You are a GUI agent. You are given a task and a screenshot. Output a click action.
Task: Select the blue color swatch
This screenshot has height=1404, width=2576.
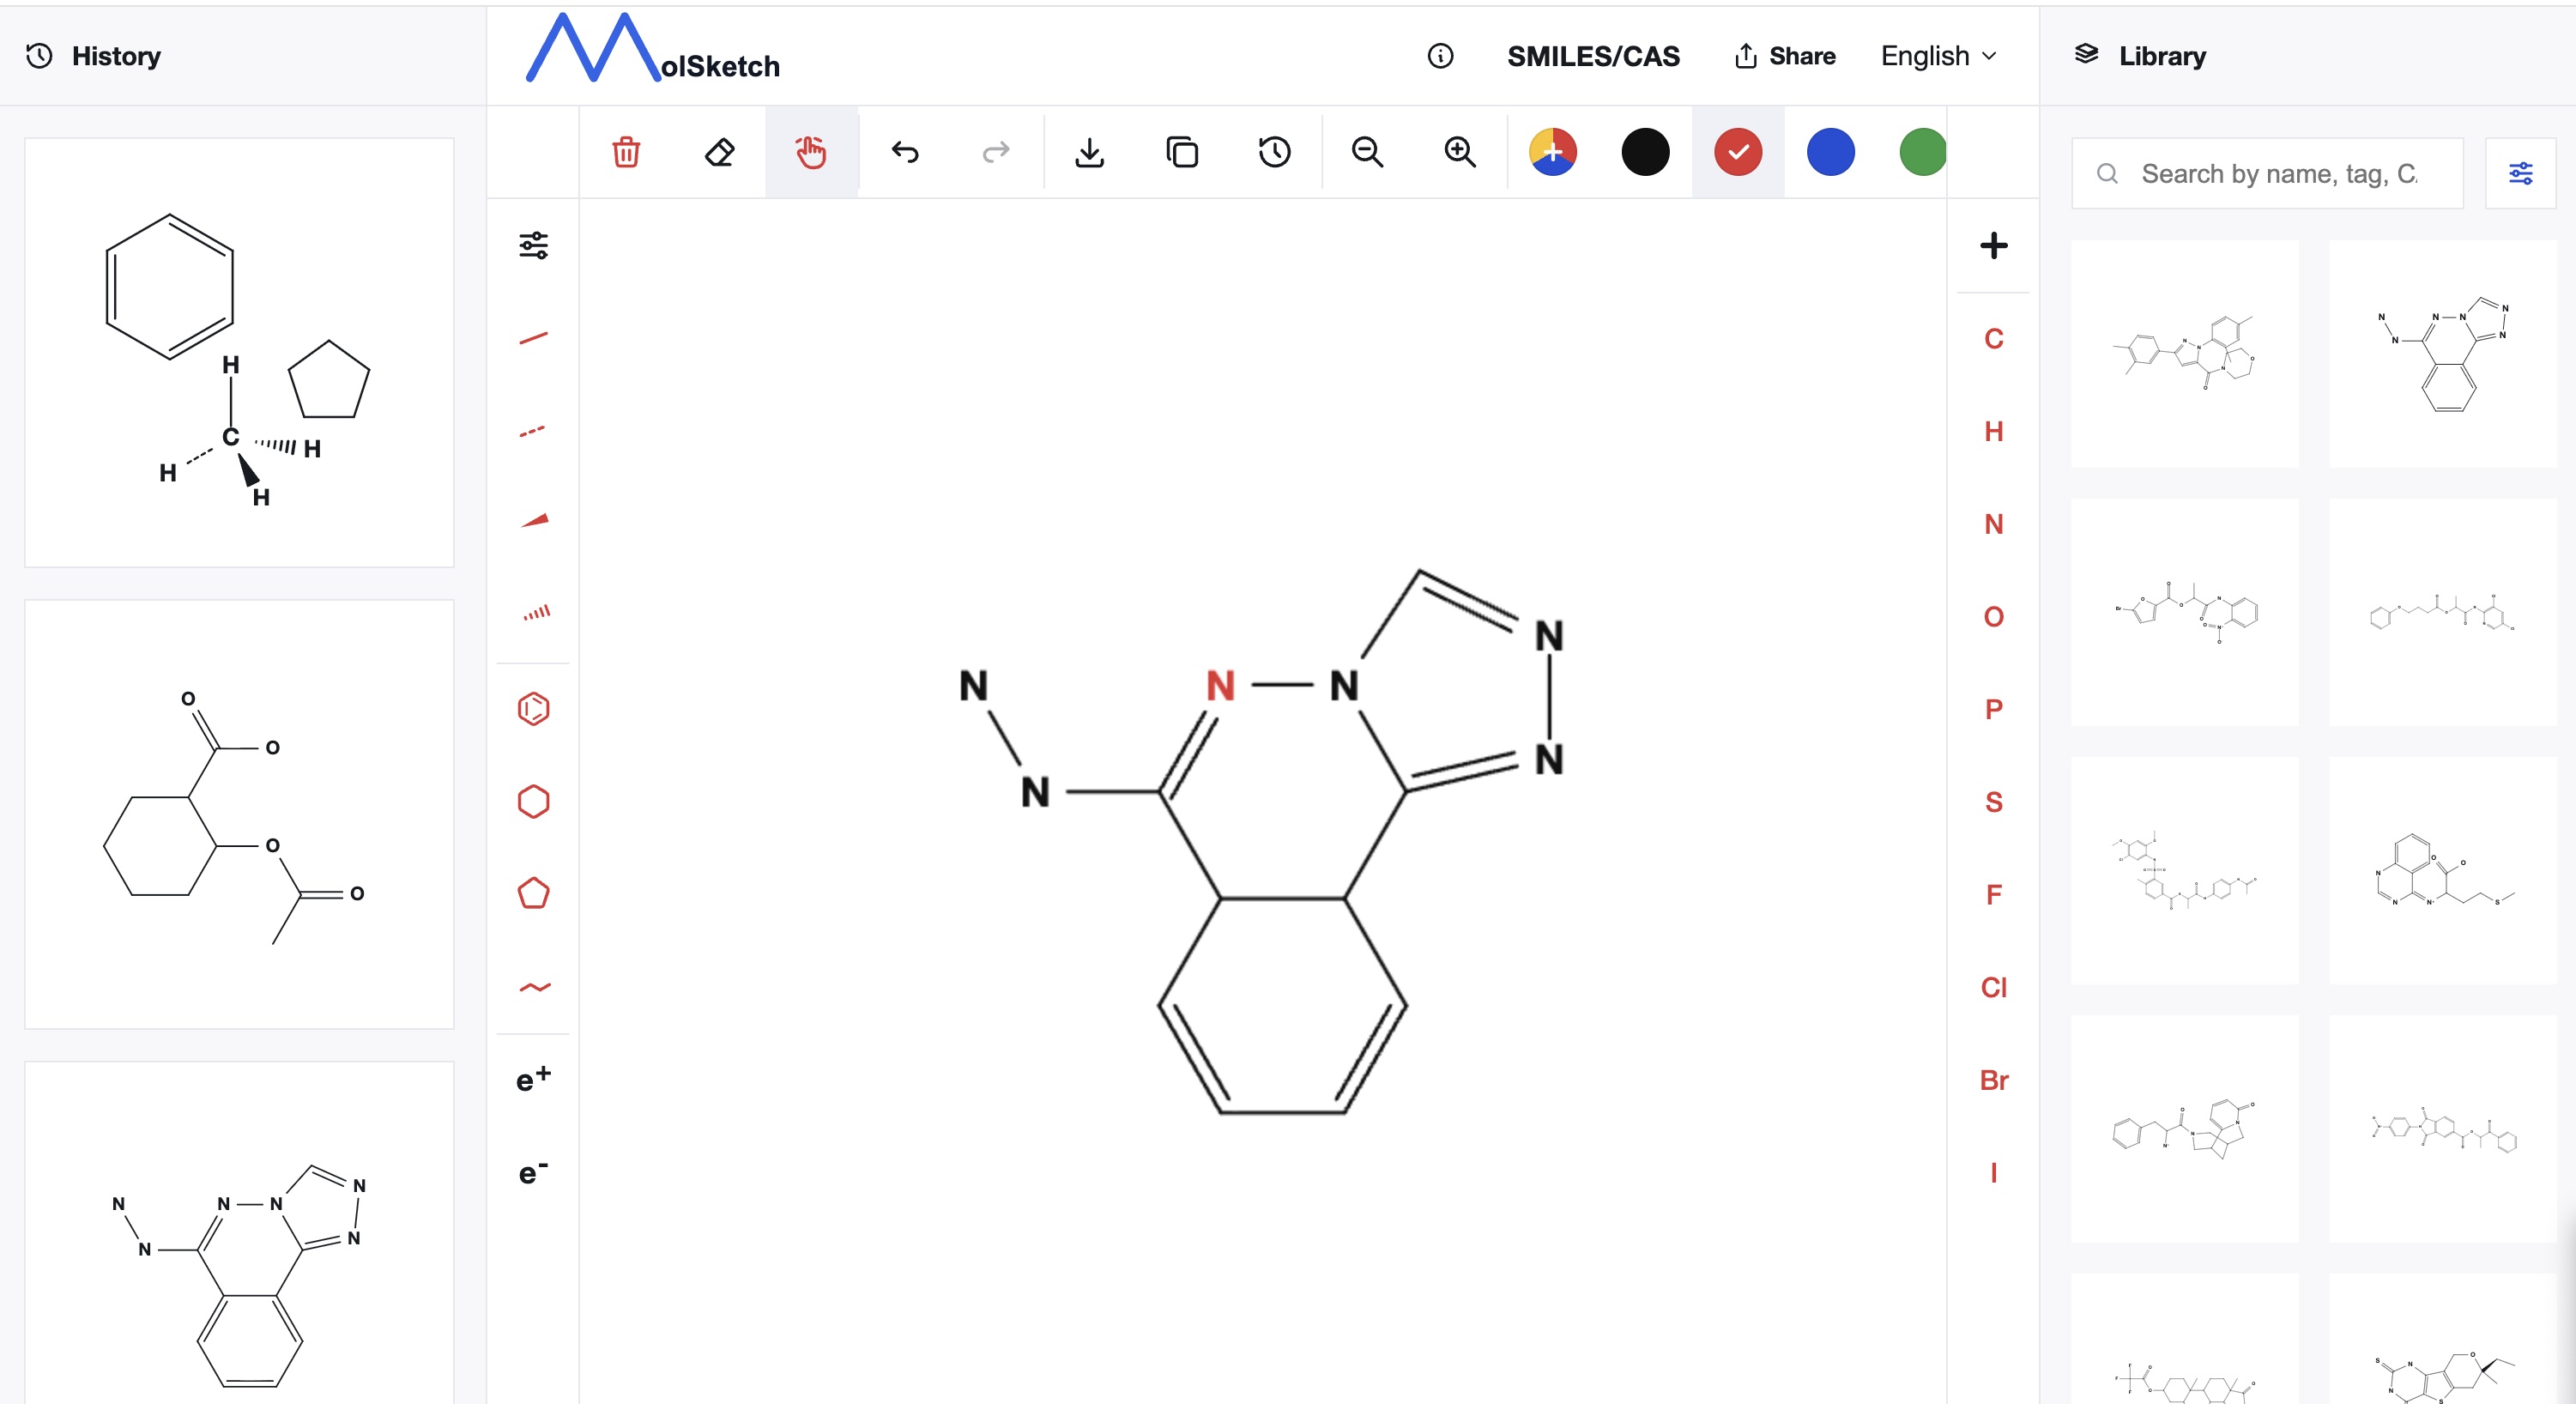coord(1830,152)
